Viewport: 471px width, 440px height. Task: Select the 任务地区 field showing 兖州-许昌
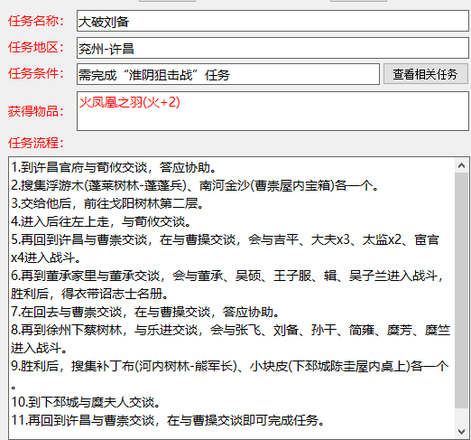coord(273,48)
